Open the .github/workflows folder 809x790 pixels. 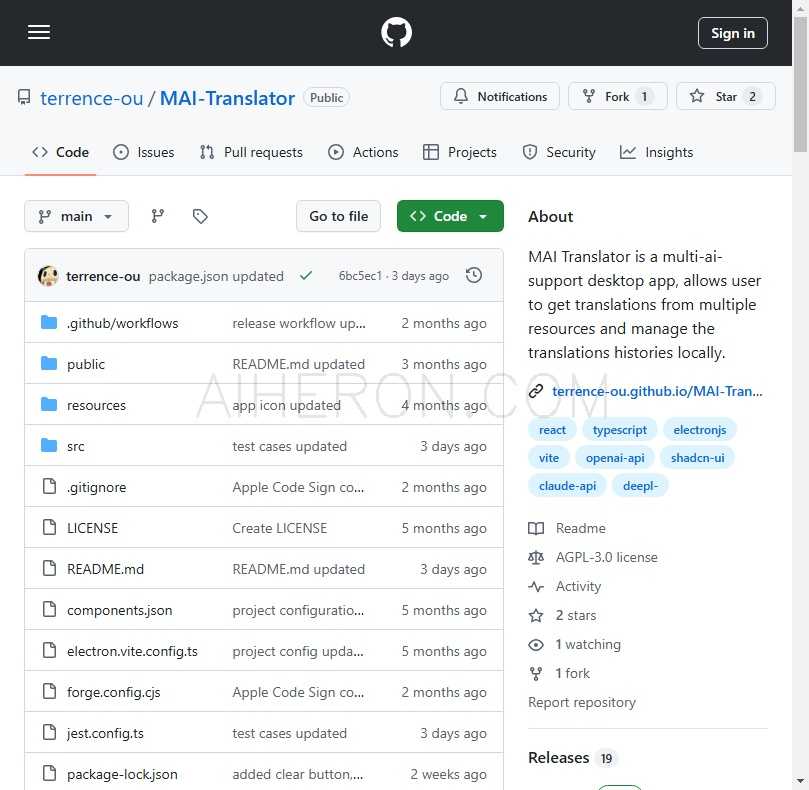pos(122,324)
